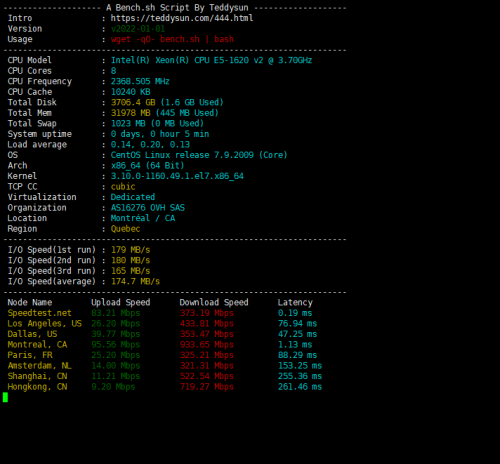Click the Amsterdam latency 153.25 ms
Screen dimensions: 500x464
[300, 366]
